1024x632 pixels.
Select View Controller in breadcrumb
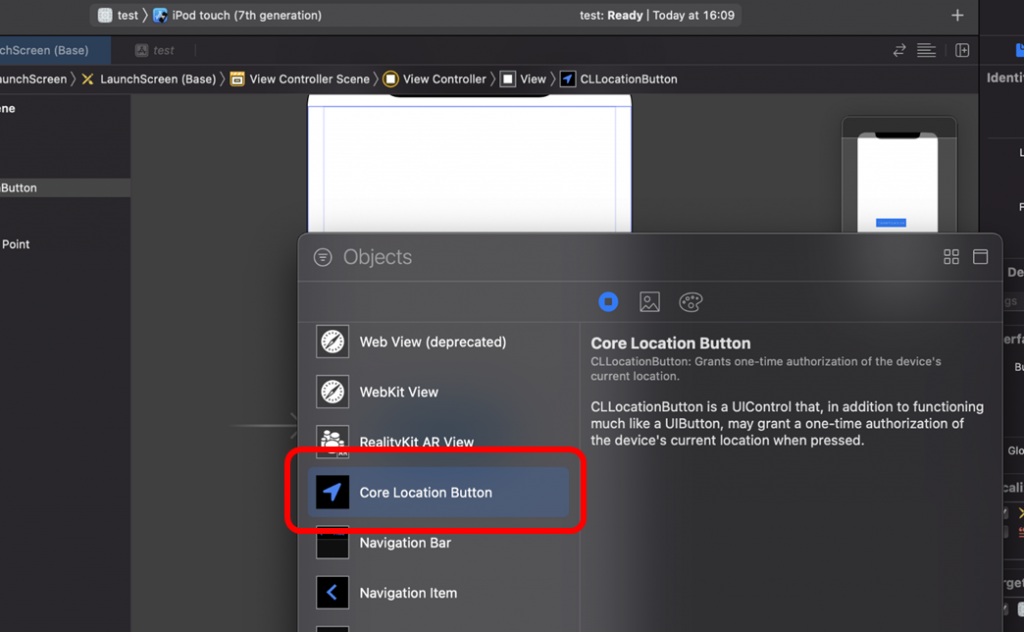(x=435, y=79)
